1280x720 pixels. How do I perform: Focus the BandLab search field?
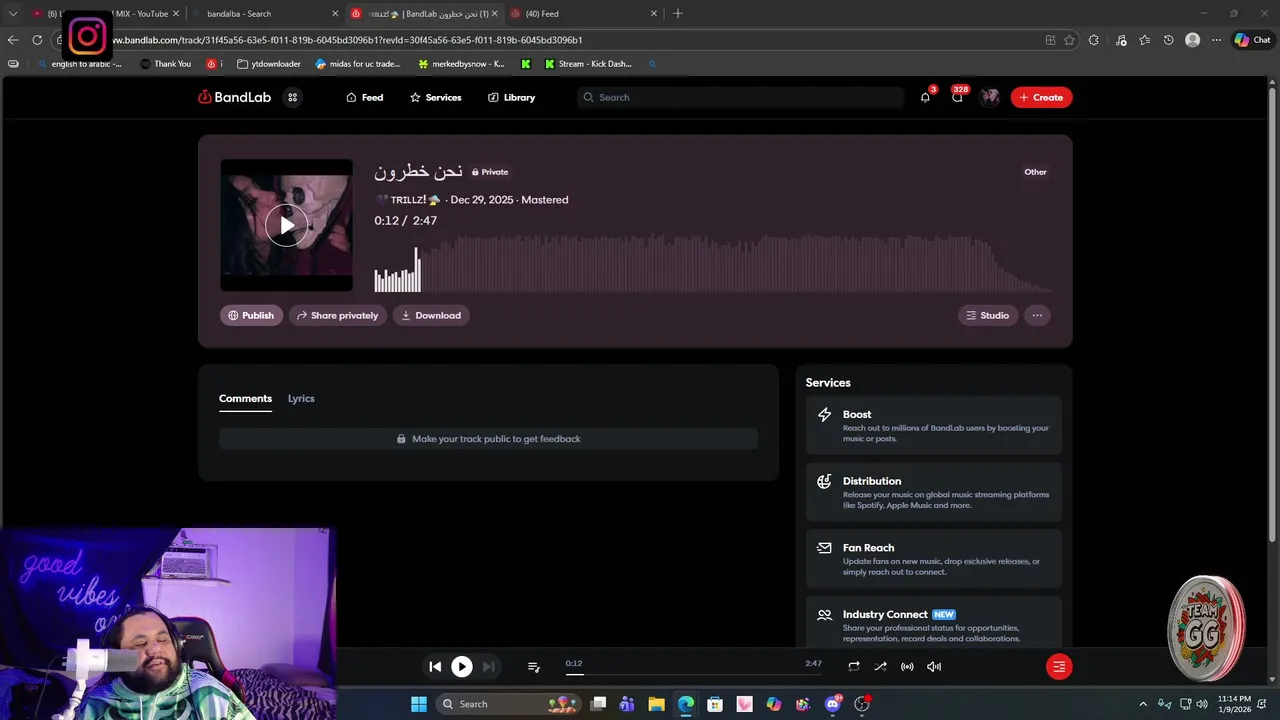[740, 97]
